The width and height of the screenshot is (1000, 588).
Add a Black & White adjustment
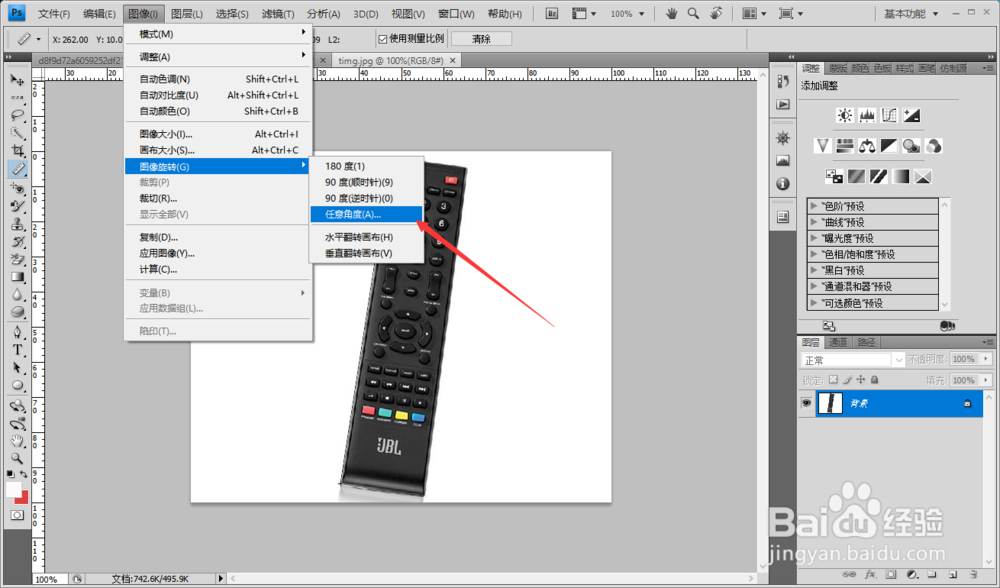pyautogui.click(x=889, y=146)
